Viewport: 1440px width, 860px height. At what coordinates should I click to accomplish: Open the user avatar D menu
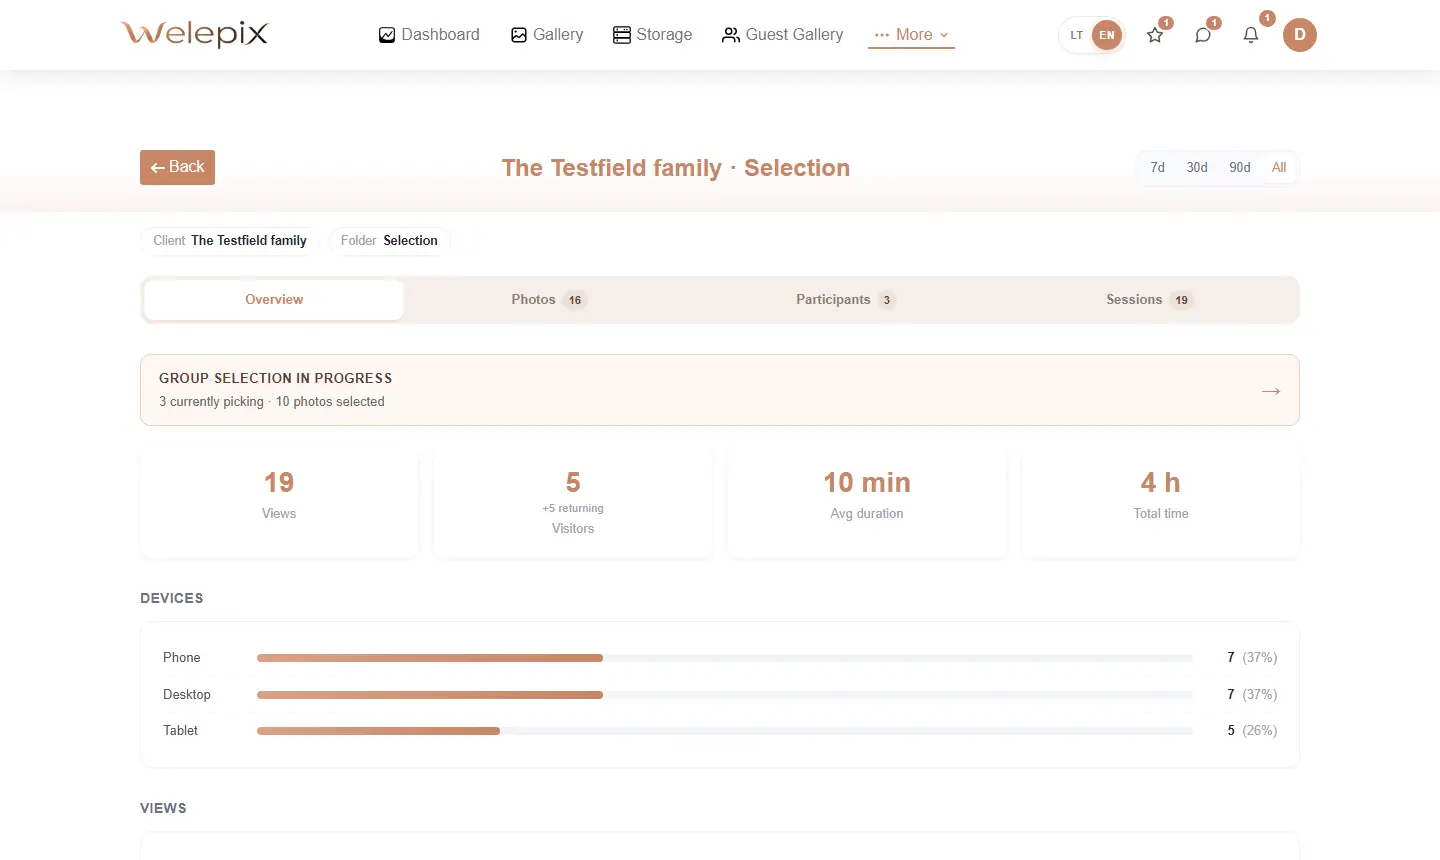click(x=1300, y=35)
